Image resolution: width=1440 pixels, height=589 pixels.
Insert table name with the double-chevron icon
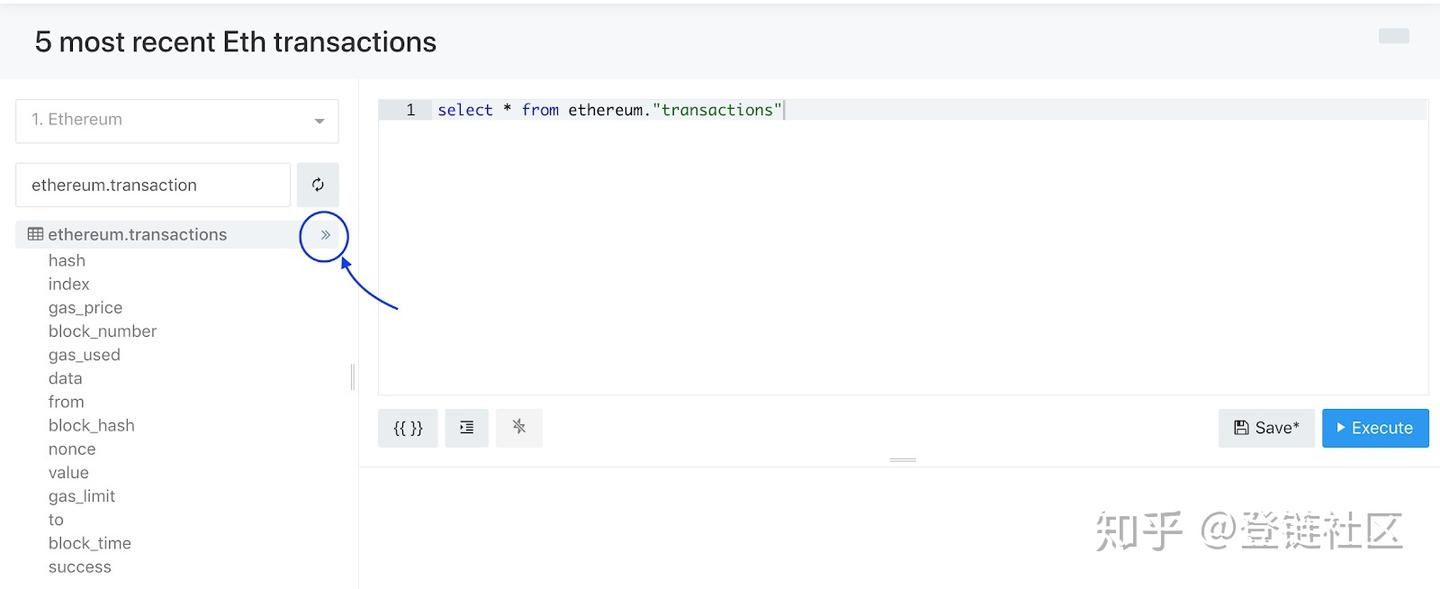pyautogui.click(x=325, y=235)
